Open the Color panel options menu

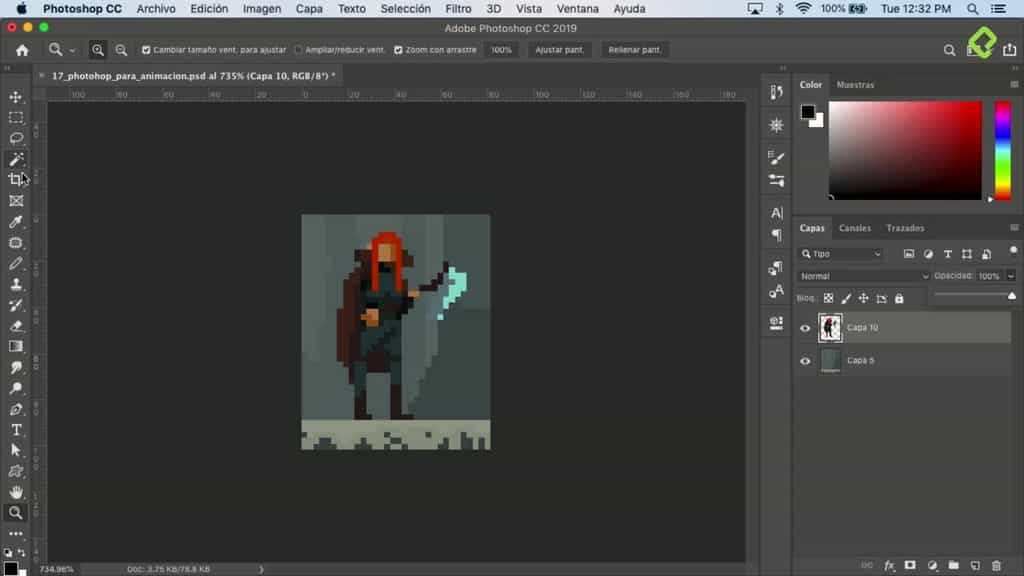click(1014, 85)
